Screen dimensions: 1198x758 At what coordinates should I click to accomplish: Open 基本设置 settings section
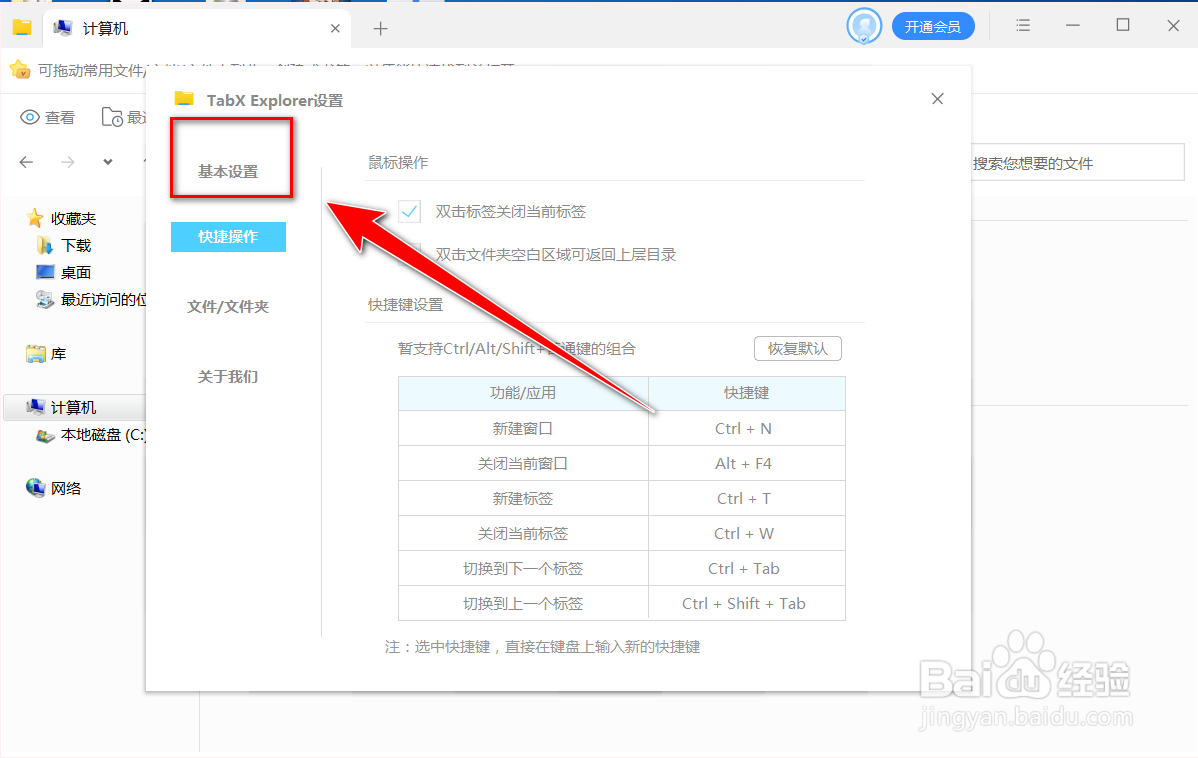228,171
